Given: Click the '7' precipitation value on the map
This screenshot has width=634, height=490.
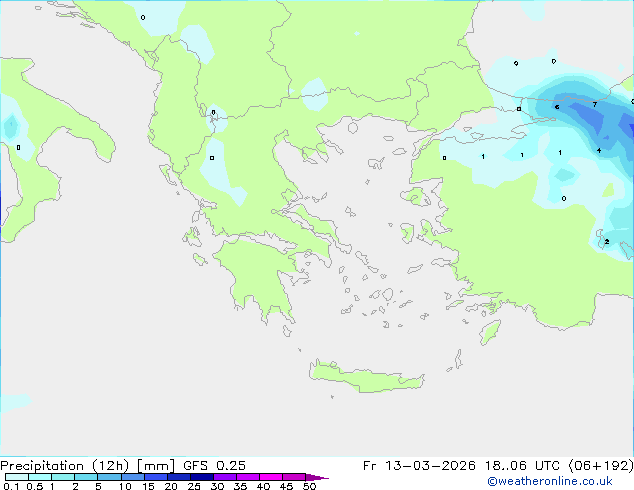Looking at the screenshot, I should [595, 104].
